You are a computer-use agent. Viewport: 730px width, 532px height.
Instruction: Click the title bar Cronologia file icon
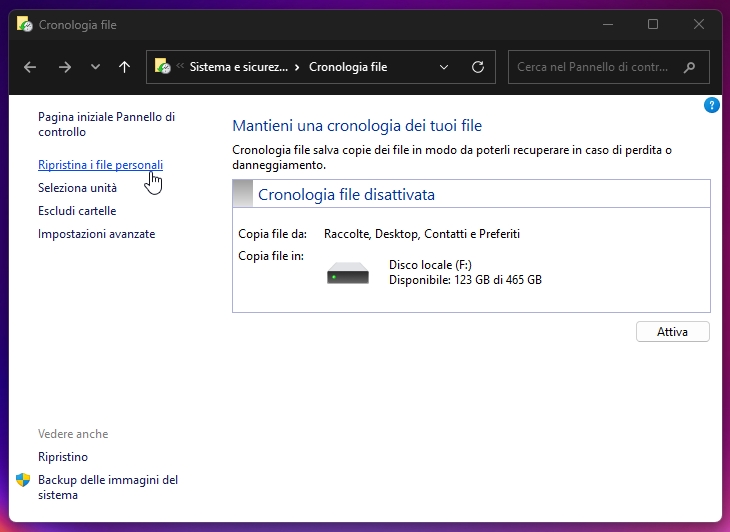pyautogui.click(x=25, y=24)
